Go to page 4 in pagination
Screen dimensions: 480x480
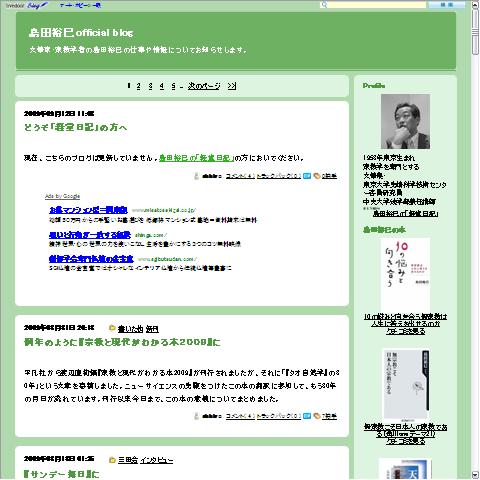162,86
